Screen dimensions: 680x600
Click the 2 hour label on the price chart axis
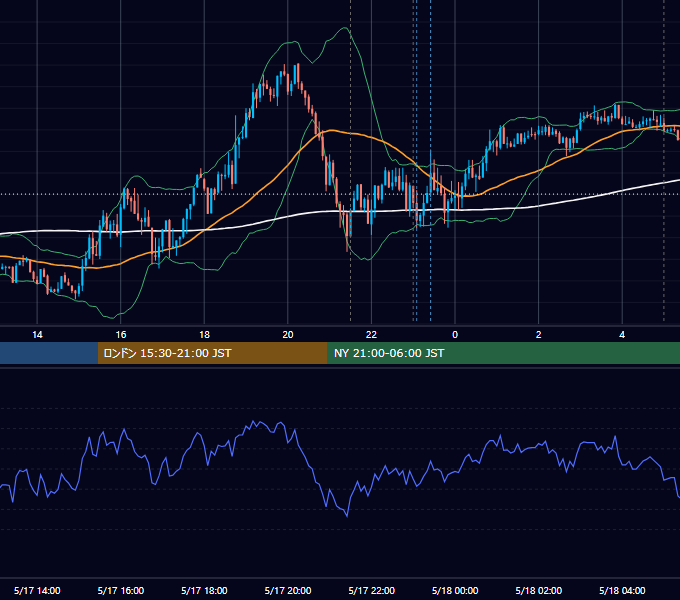[539, 335]
